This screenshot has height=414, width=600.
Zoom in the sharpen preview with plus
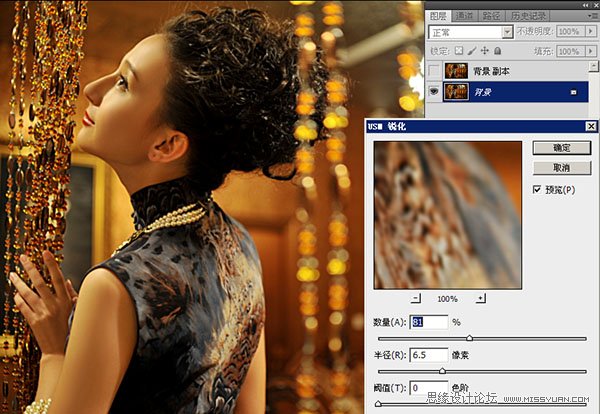(480, 298)
